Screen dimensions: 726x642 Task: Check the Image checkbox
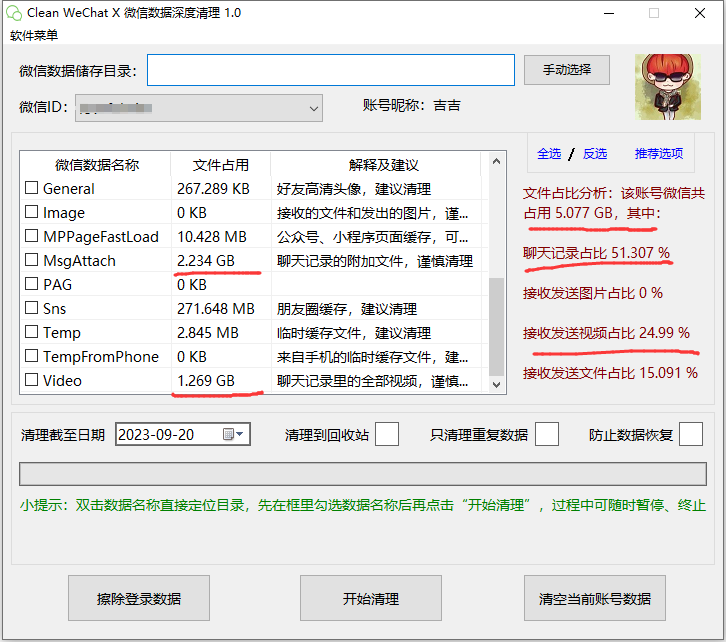[31, 212]
